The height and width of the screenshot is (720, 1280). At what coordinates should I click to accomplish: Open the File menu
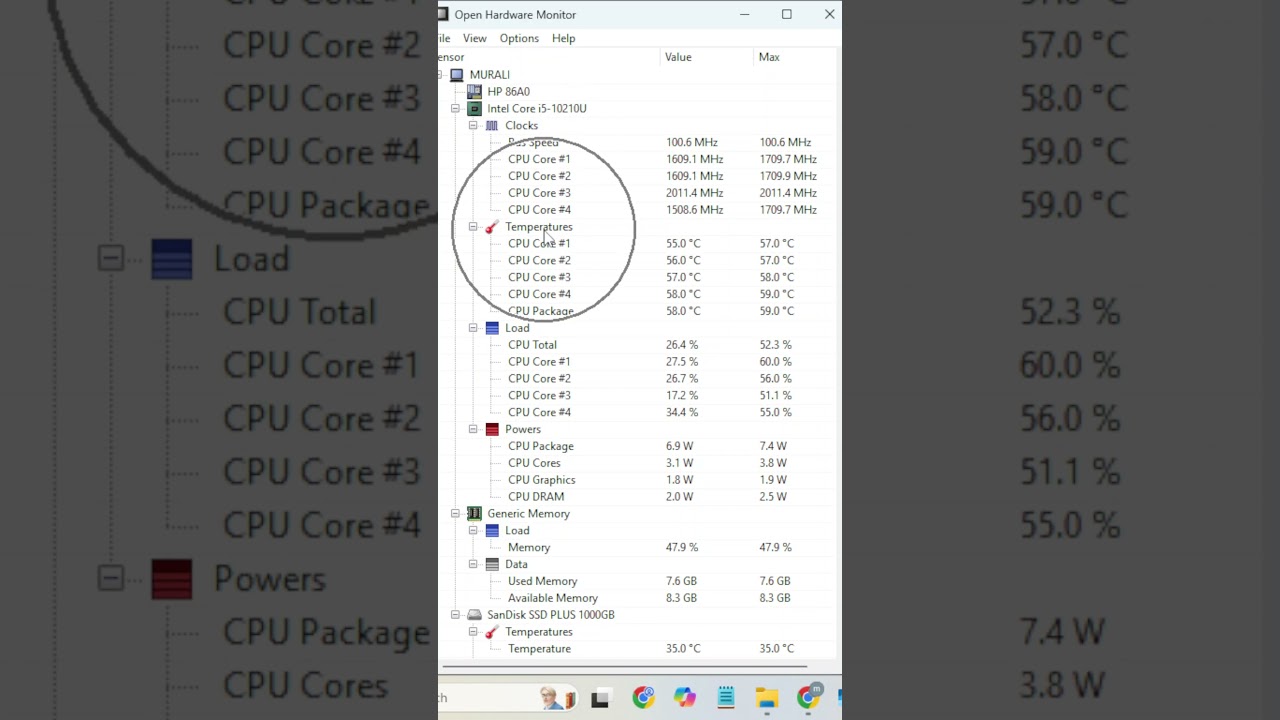pyautogui.click(x=445, y=38)
